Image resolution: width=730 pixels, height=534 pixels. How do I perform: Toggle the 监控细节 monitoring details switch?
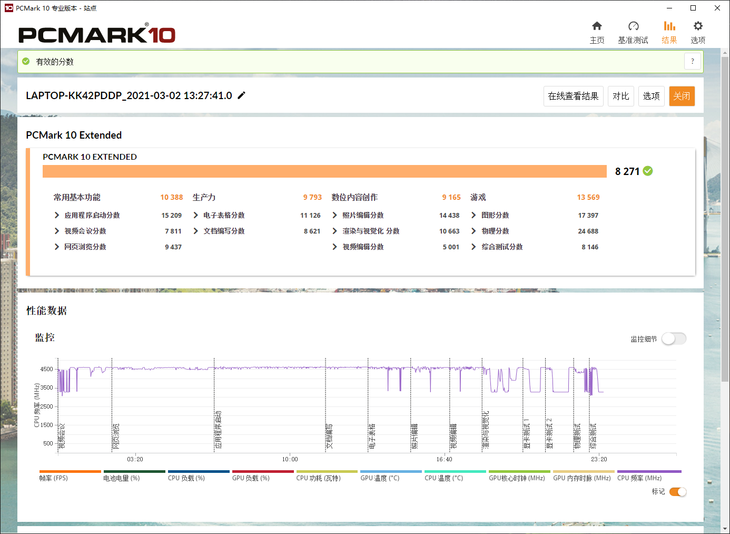point(673,339)
